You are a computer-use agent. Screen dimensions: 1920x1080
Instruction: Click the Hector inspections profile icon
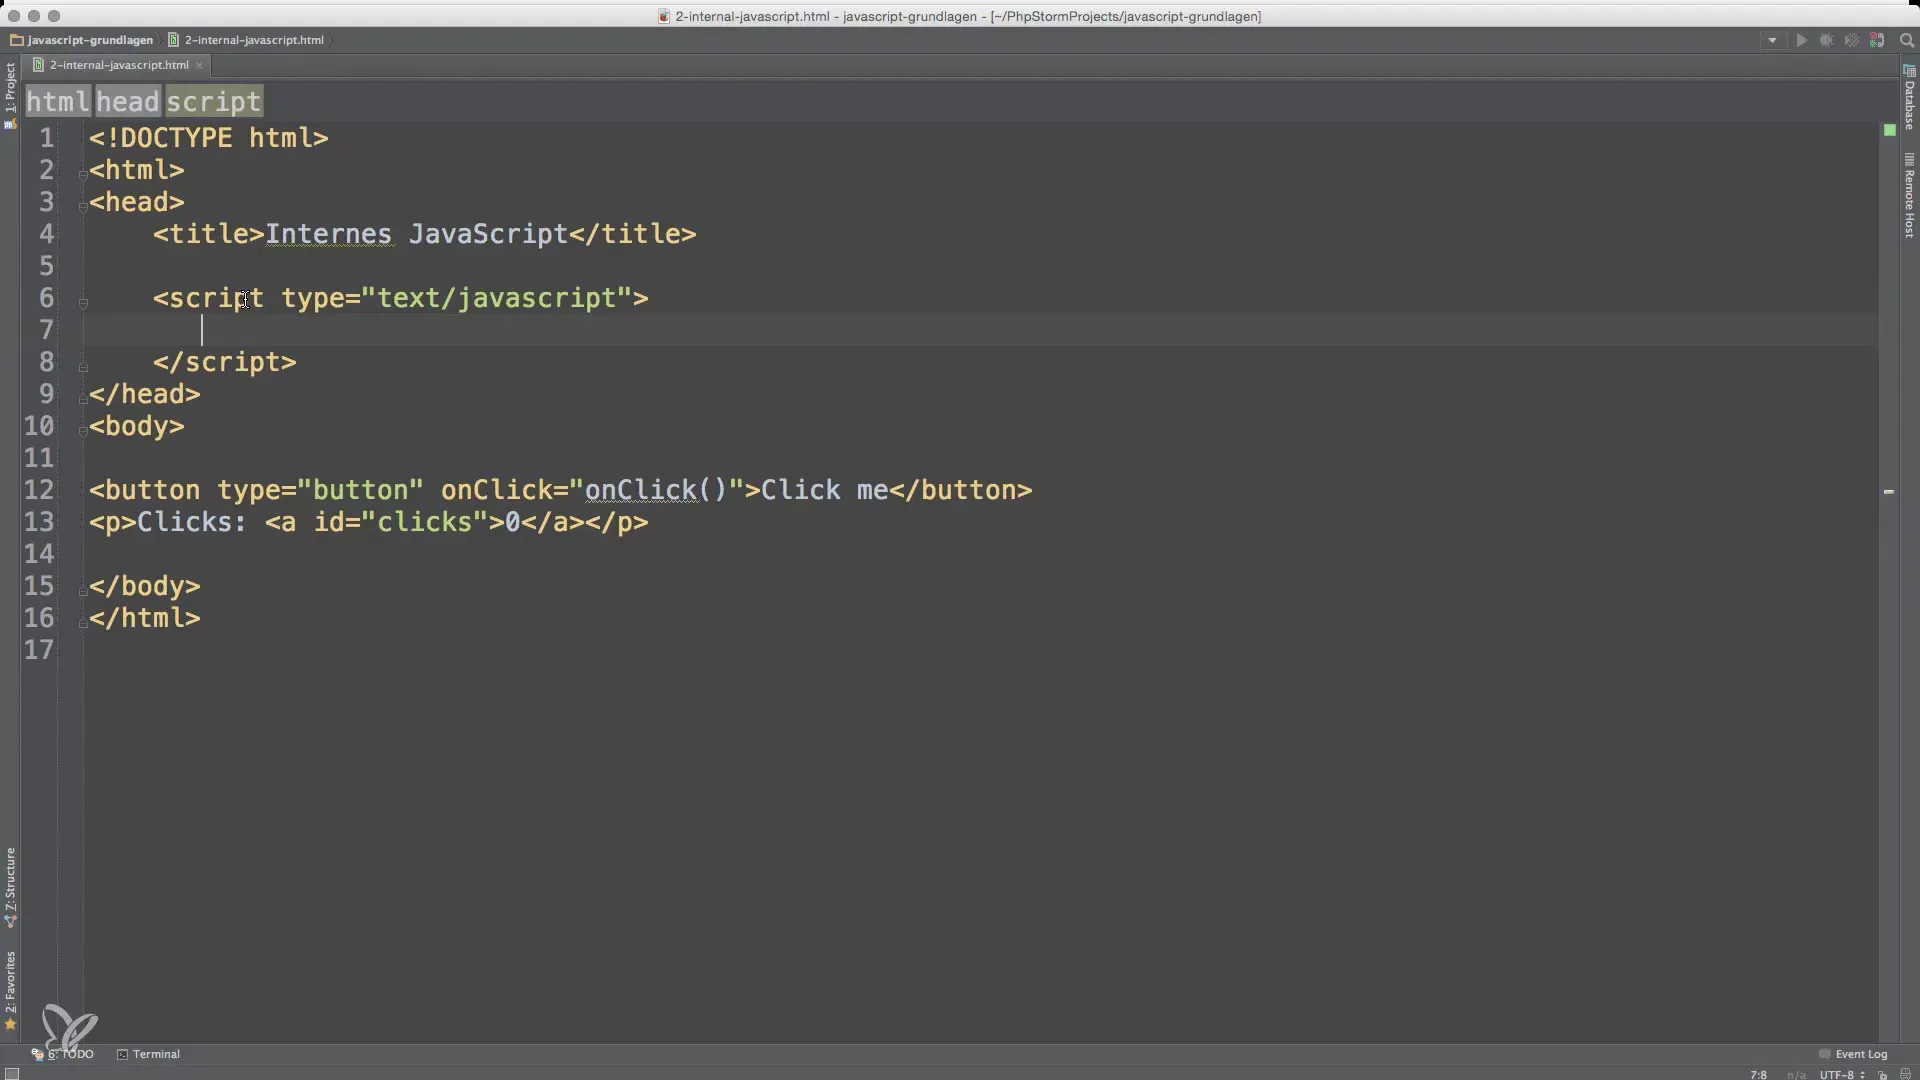1905,1075
